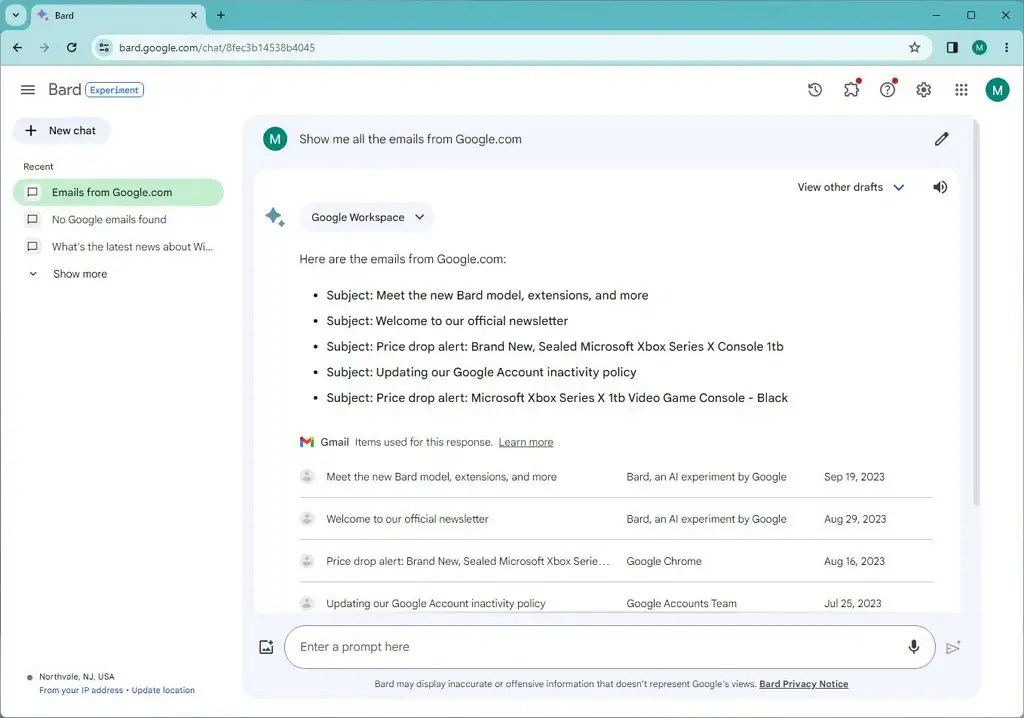Image resolution: width=1024 pixels, height=718 pixels.
Task: Open Bard conversation history
Action: point(814,89)
